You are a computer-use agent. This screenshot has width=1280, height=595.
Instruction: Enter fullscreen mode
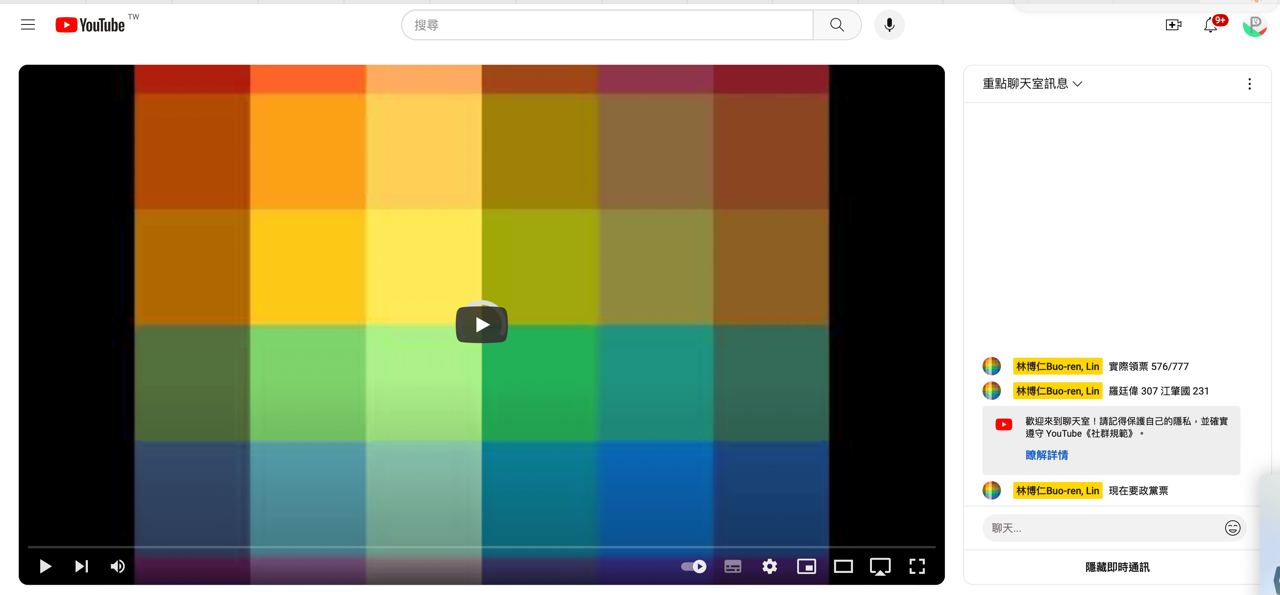[916, 566]
